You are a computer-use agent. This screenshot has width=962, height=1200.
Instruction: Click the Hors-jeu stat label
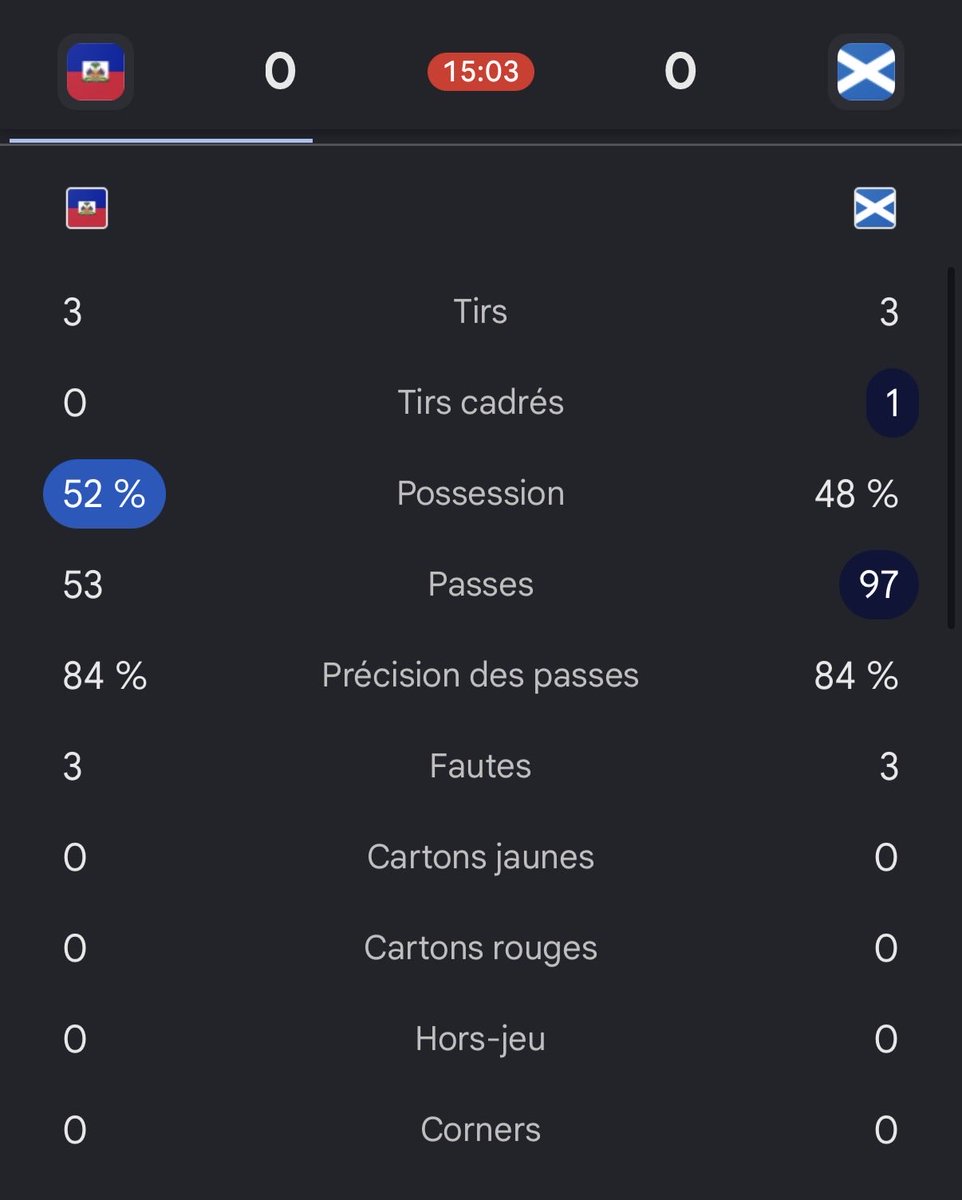coord(481,1040)
